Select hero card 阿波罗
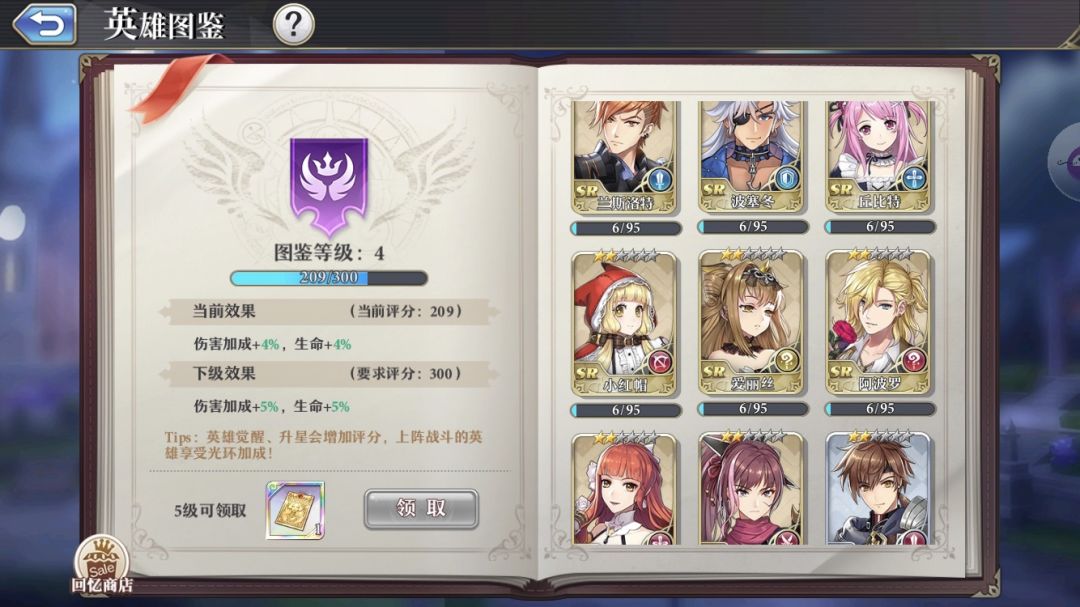This screenshot has width=1080, height=607. tap(880, 324)
